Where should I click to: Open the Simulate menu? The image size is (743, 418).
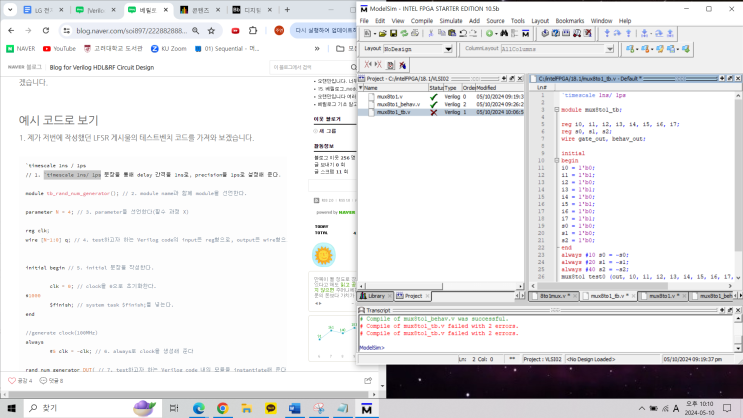coord(453,20)
